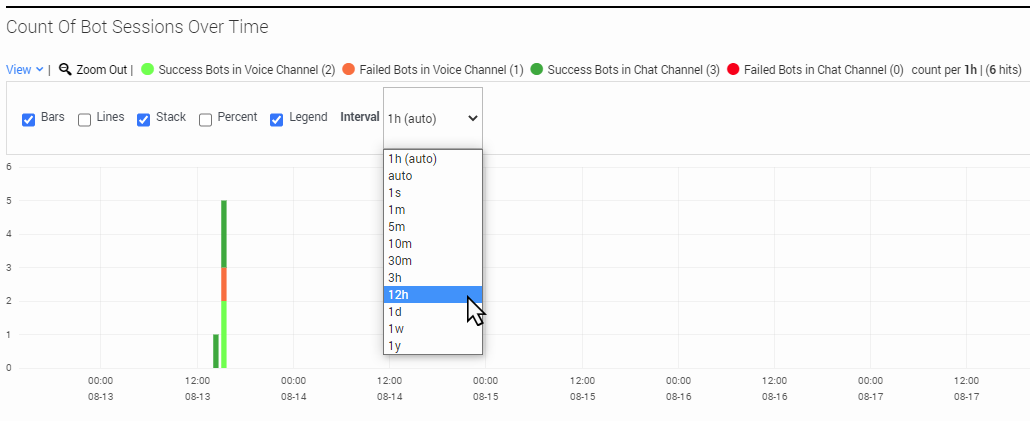Viewport: 1030px width, 421px height.
Task: Uncheck the Bars checkbox
Action: click(29, 119)
